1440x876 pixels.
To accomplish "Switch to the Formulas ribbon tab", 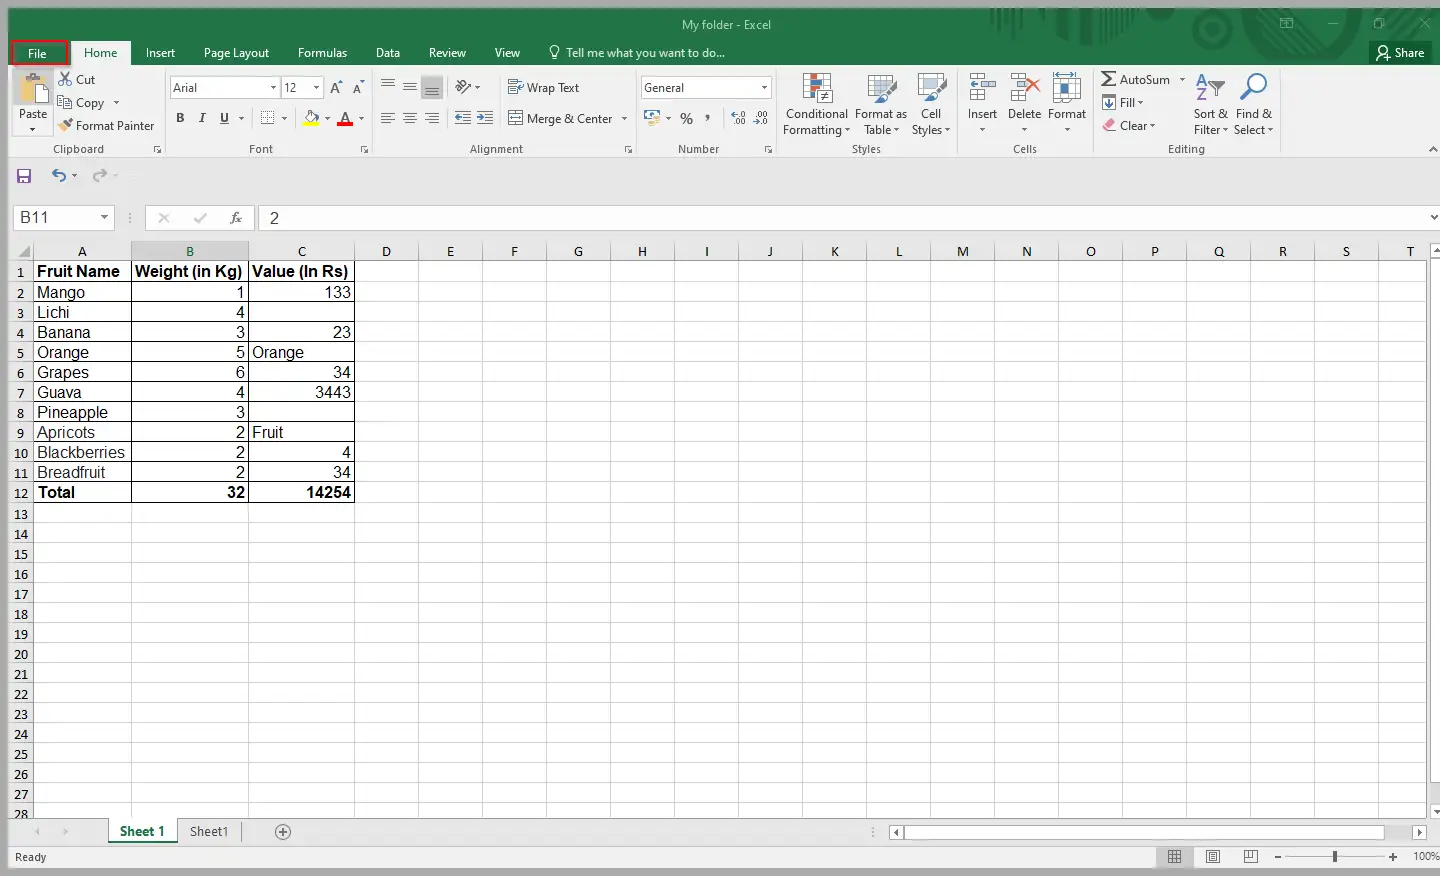I will tap(322, 53).
